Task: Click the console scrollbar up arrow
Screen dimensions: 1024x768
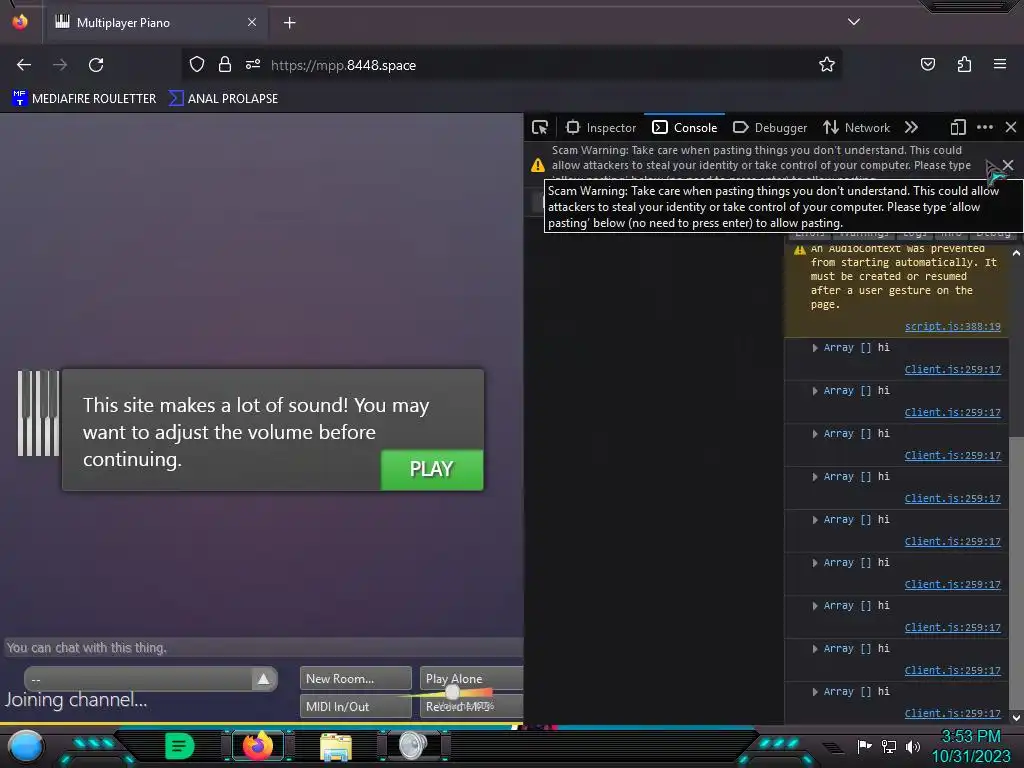Action: (x=1016, y=253)
